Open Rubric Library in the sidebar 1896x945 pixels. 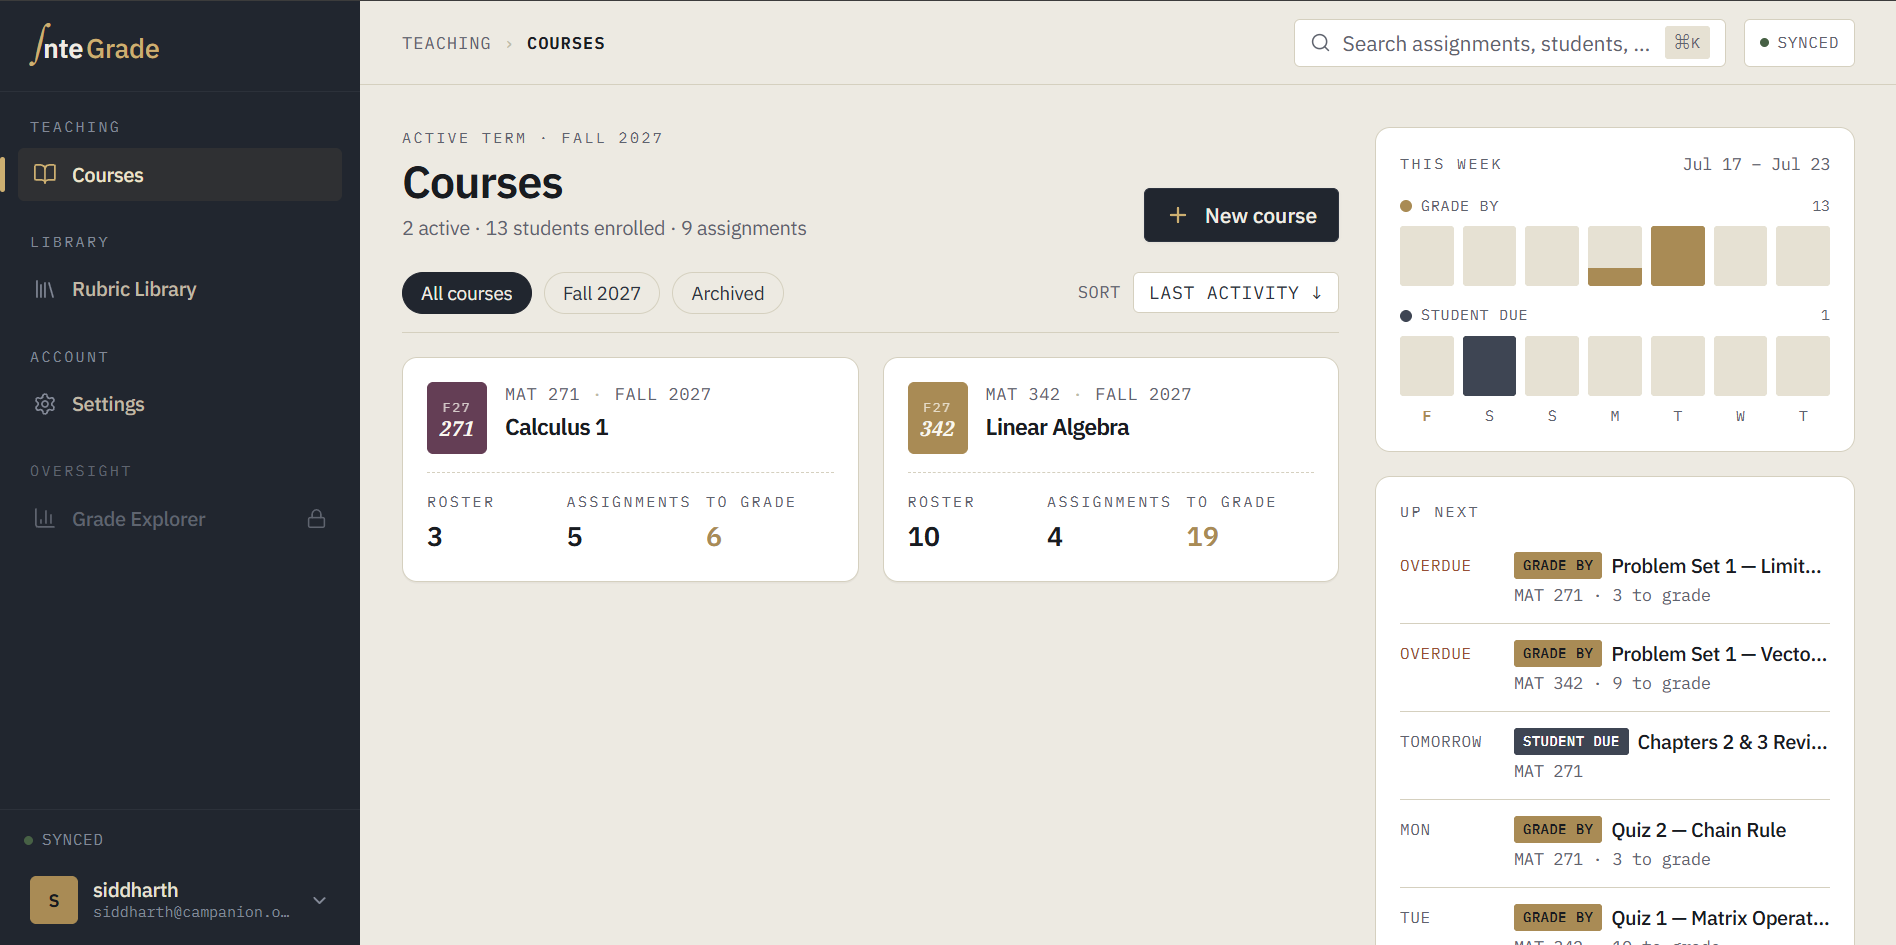pos(180,289)
